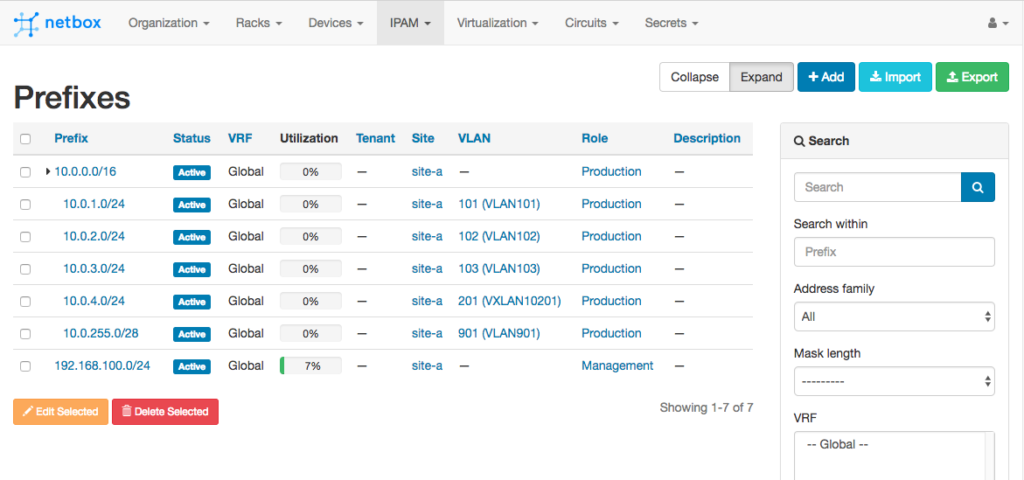1024x480 pixels.
Task: Open VLAN 102 (VLAN102) link
Action: [x=500, y=236]
